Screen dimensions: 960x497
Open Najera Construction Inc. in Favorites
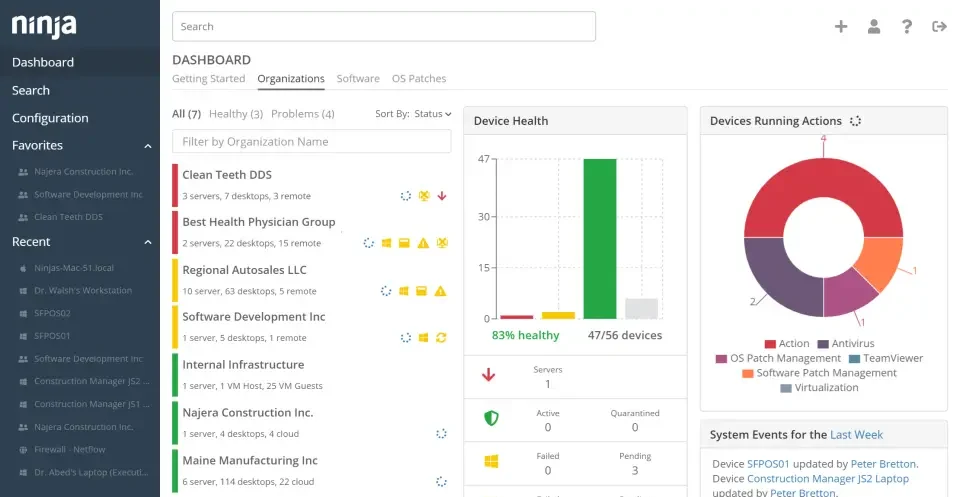coord(83,172)
